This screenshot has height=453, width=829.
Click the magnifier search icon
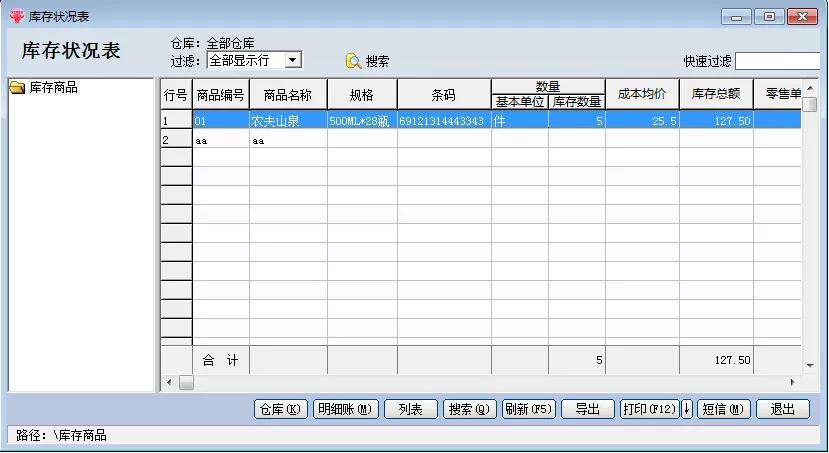(x=353, y=61)
